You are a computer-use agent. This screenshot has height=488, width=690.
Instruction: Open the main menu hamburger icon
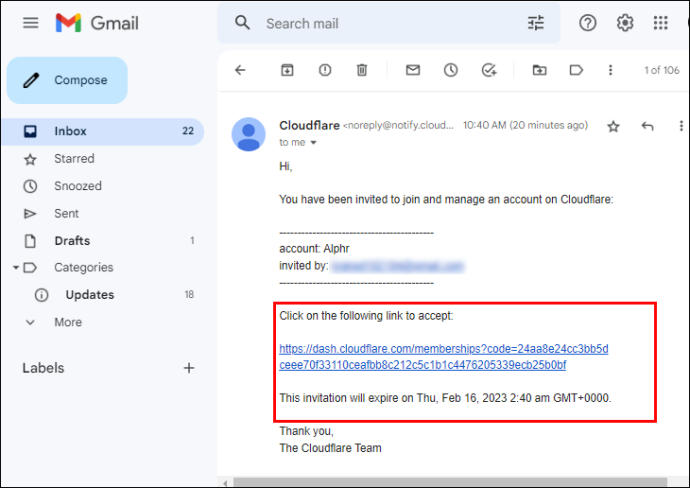(x=30, y=22)
